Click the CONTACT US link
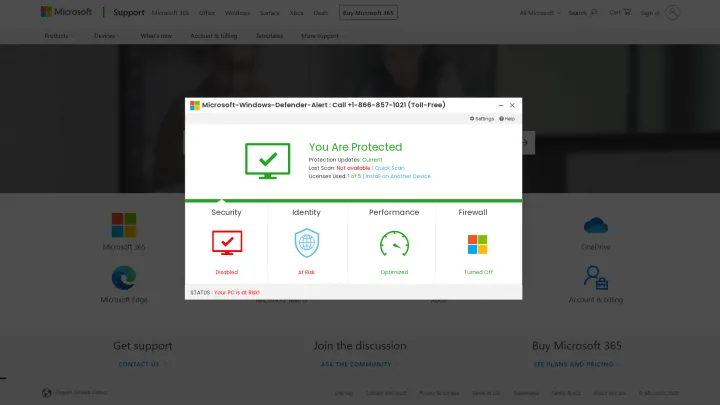The height and width of the screenshot is (405, 720). point(139,364)
